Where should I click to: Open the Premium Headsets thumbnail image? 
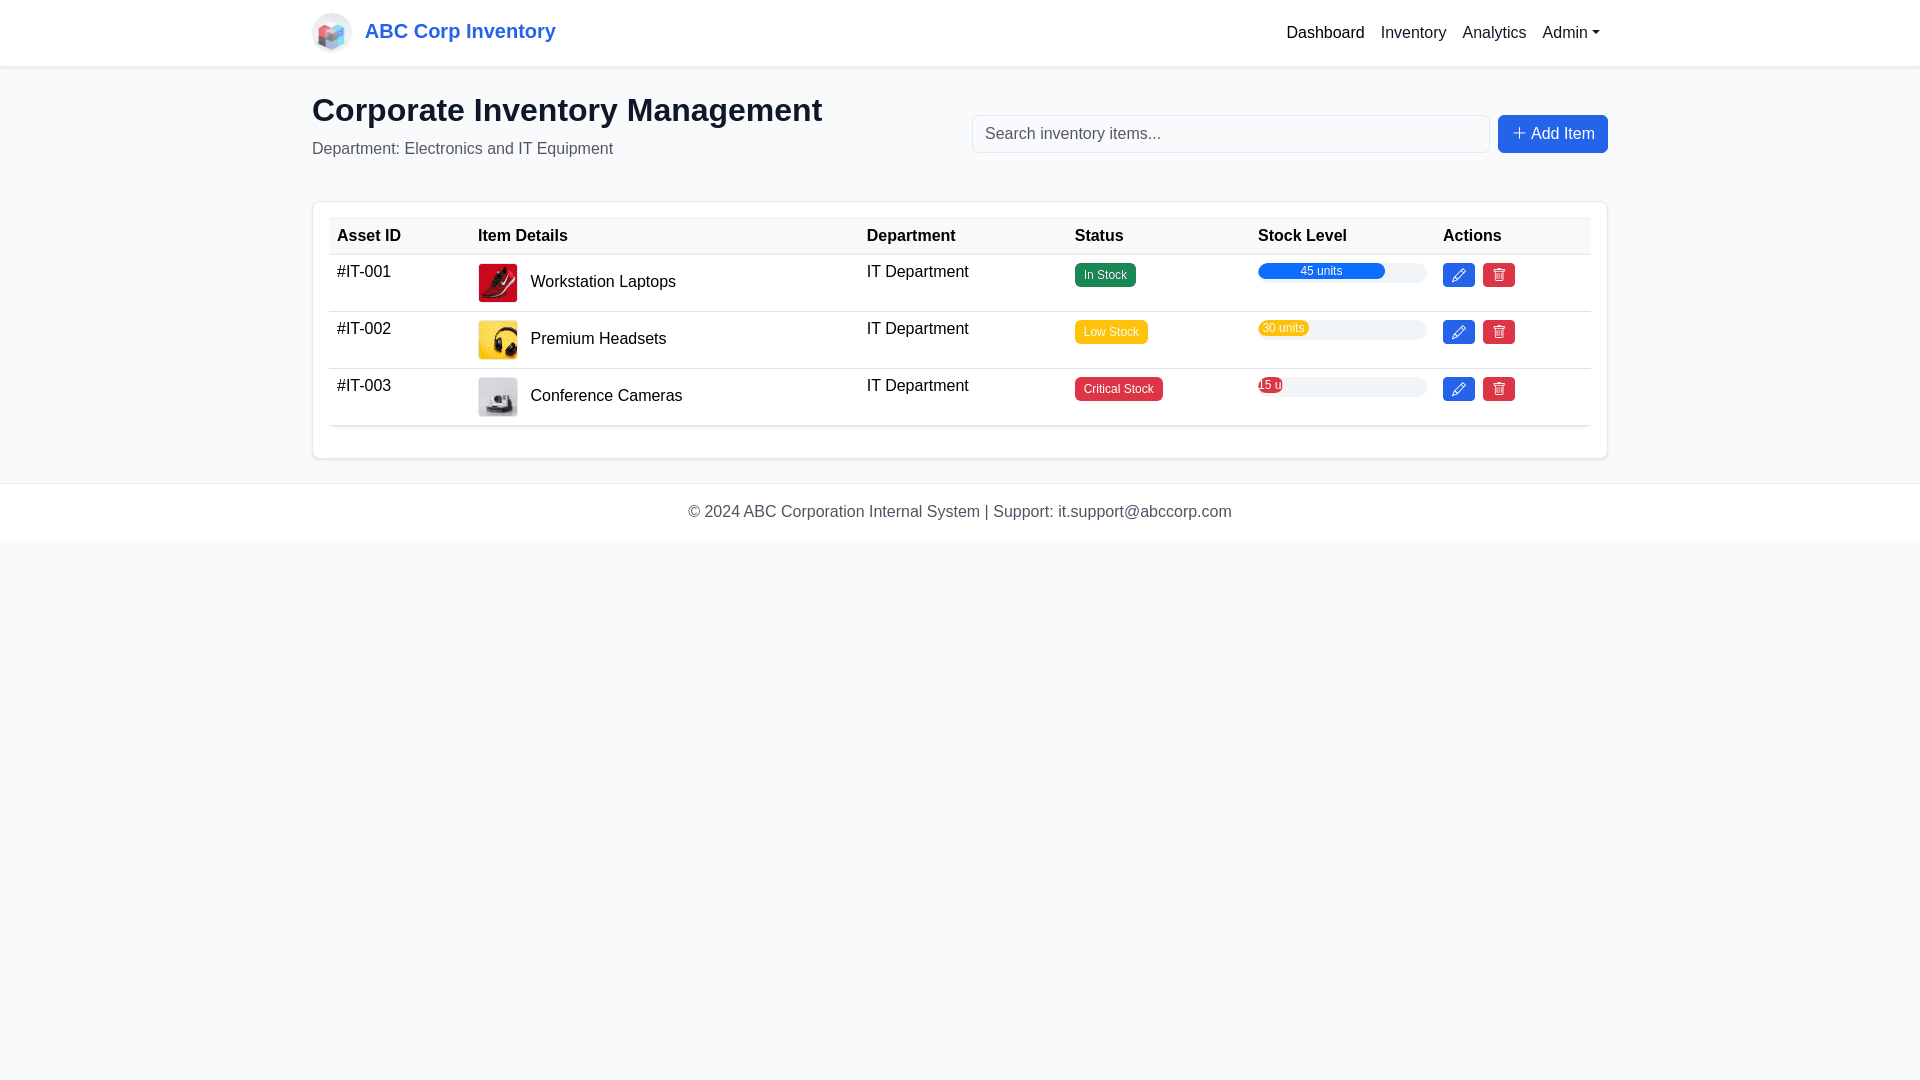click(x=497, y=340)
